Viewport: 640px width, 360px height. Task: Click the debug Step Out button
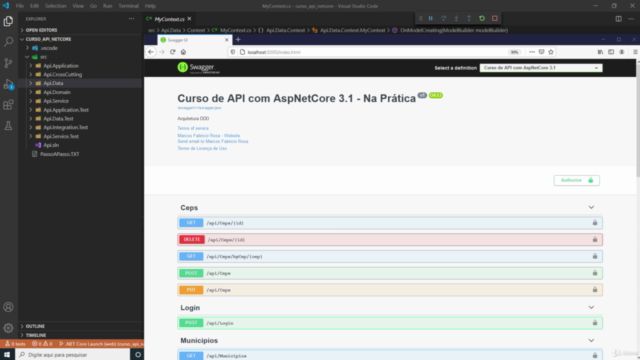pos(469,18)
